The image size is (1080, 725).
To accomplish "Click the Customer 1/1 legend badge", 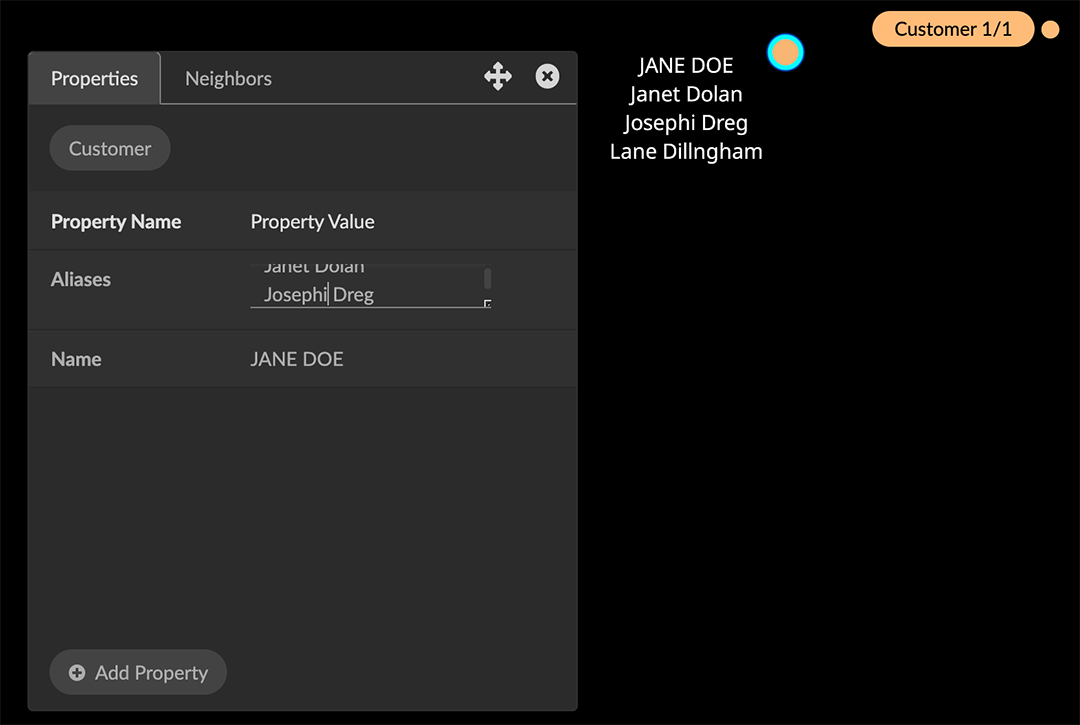I will click(952, 30).
